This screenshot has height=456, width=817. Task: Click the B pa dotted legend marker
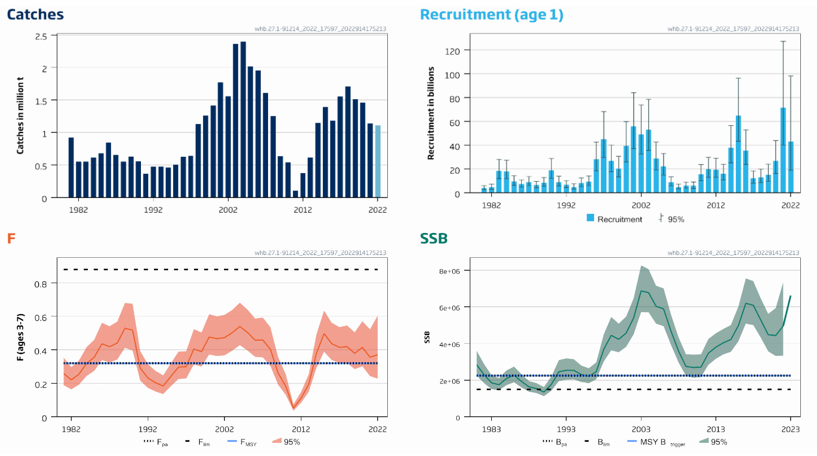tap(548, 441)
